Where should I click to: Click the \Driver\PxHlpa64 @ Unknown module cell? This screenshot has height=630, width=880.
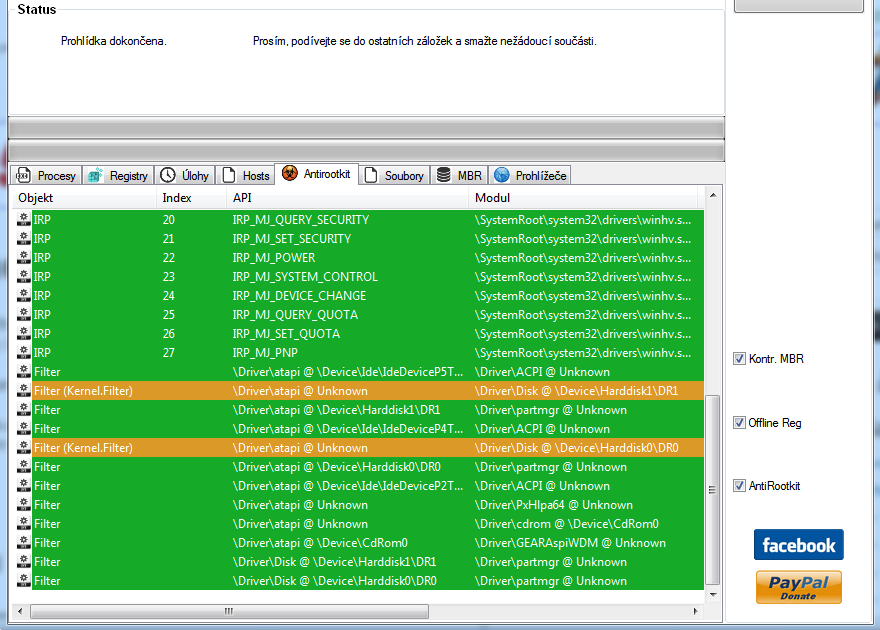point(554,505)
